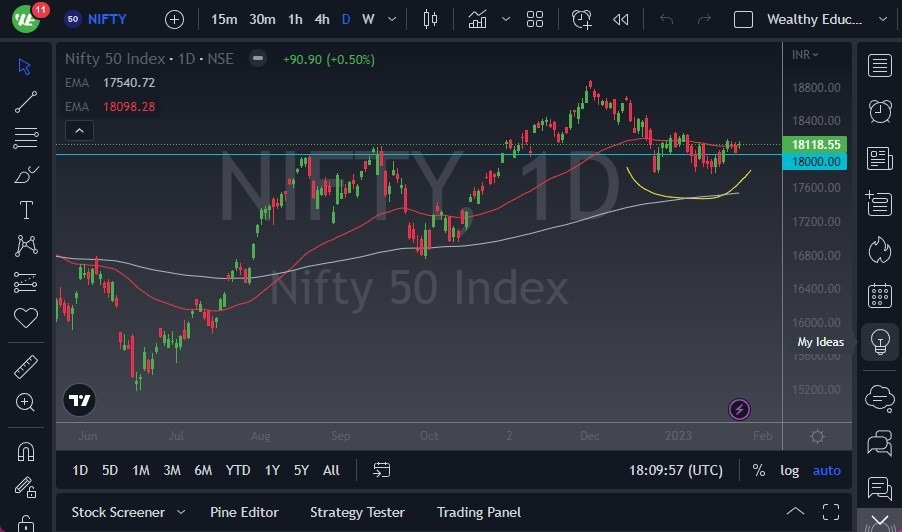
Task: Open the user profile menu with badge 11
Action: pos(26,18)
